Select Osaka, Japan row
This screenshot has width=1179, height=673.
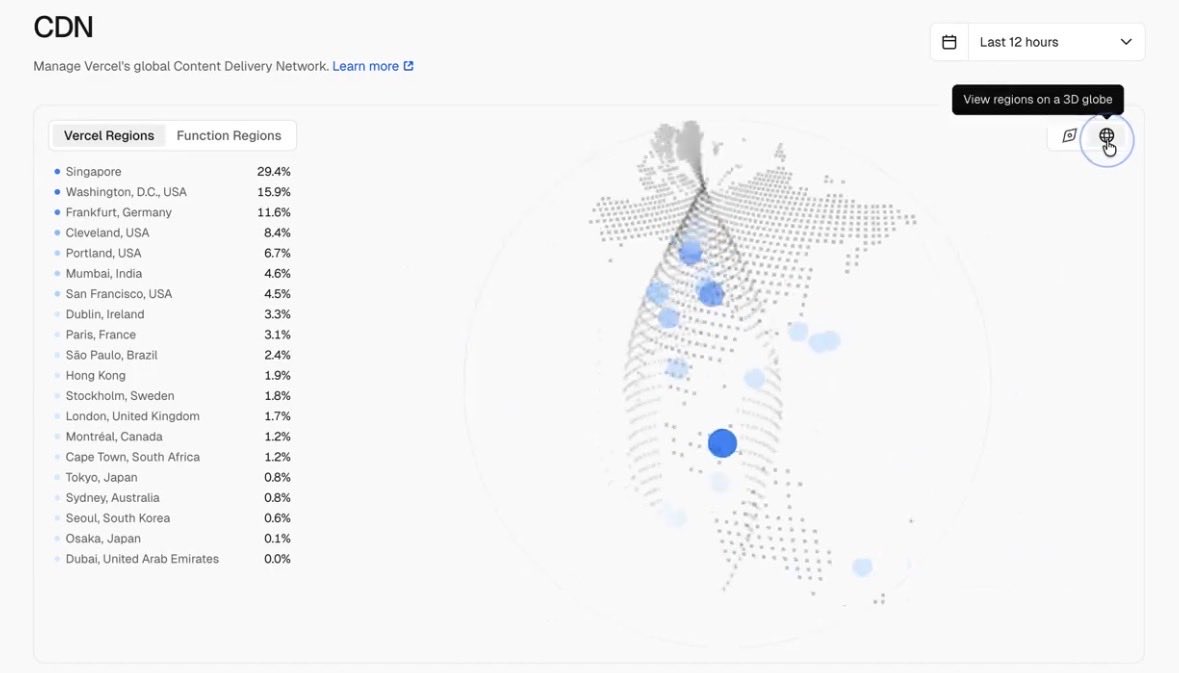(172, 538)
